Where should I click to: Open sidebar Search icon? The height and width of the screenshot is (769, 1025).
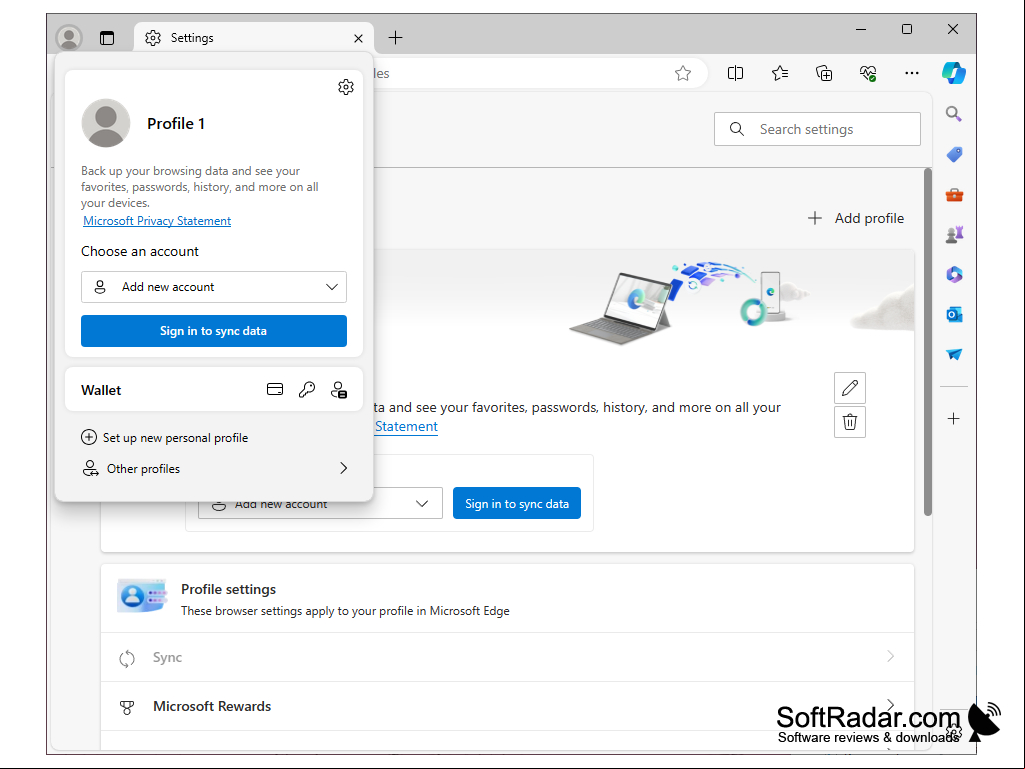(954, 114)
